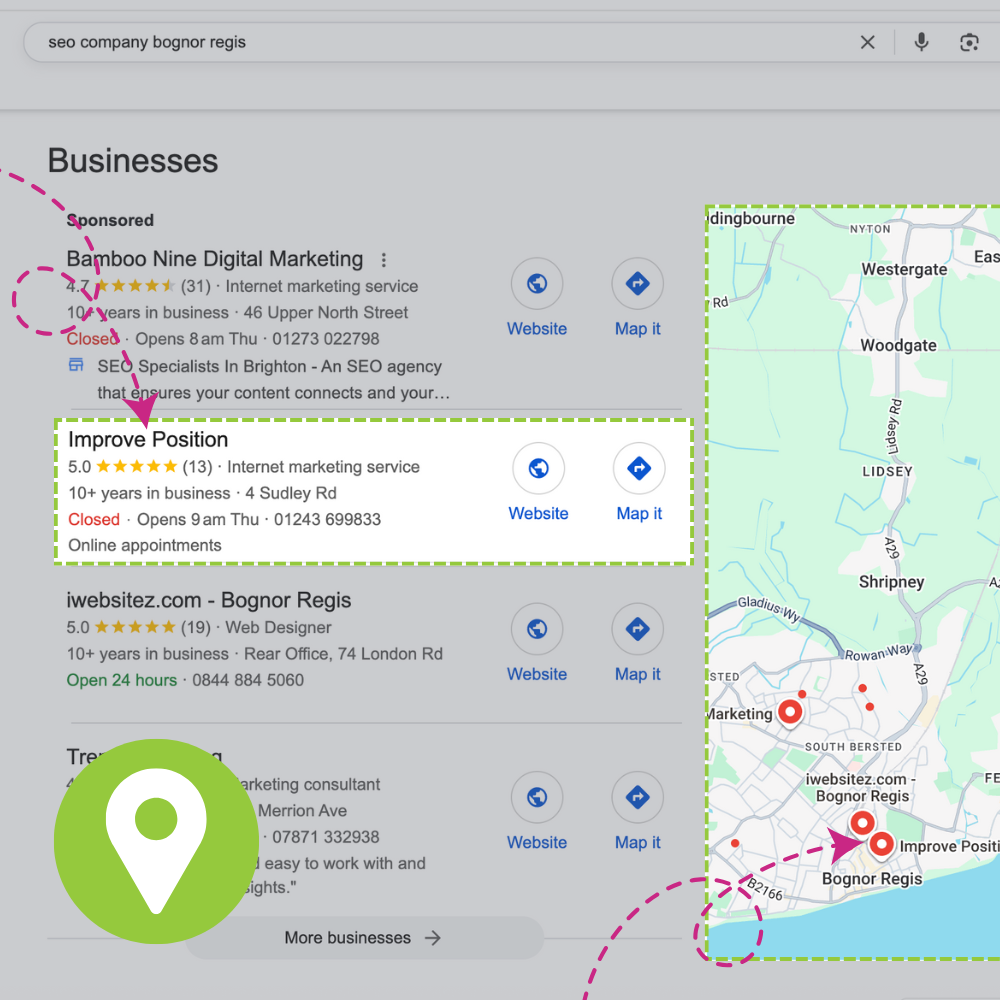Open Improve Position business listing title
The width and height of the screenshot is (1000, 1000).
(148, 440)
